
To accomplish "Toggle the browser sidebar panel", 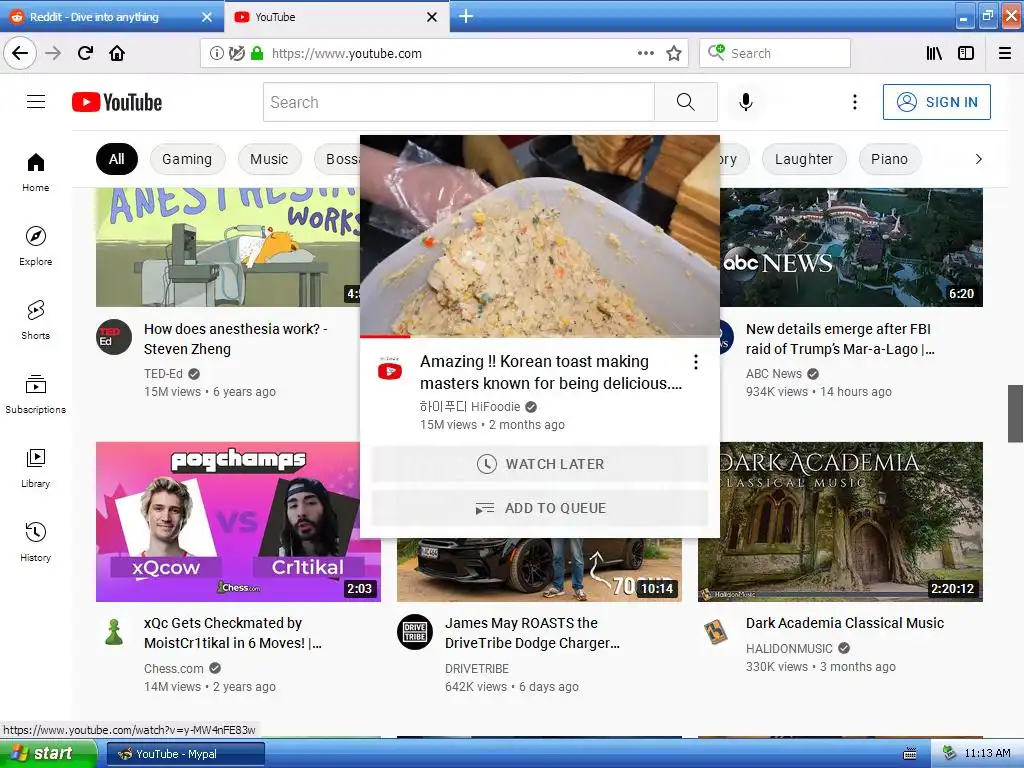I will pyautogui.click(x=966, y=54).
